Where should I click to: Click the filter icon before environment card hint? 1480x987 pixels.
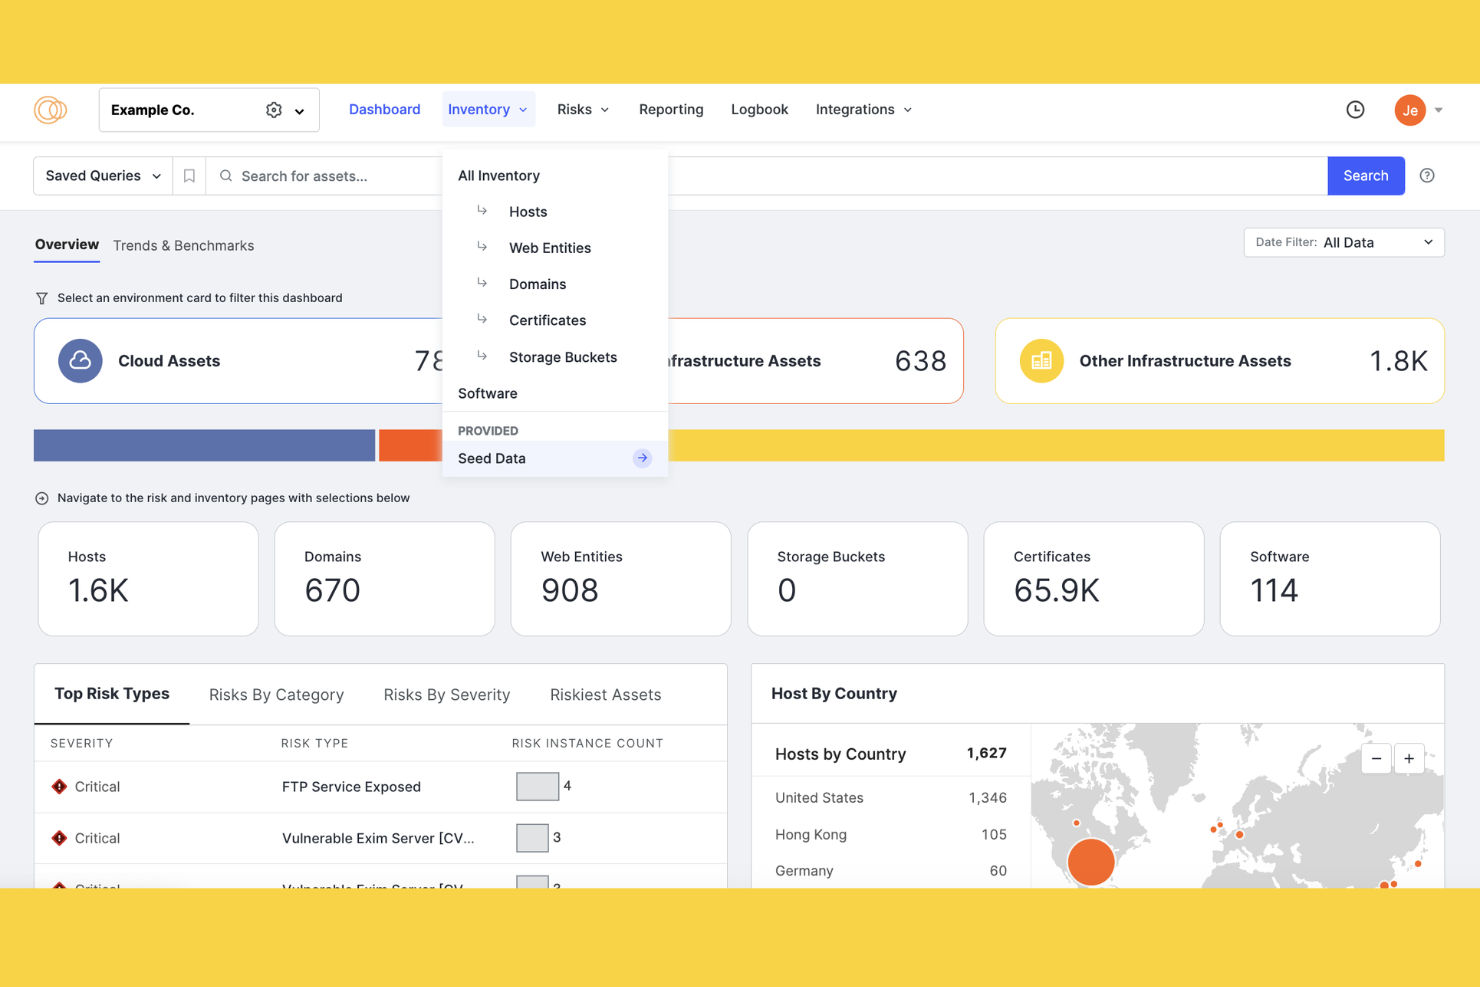pyautogui.click(x=41, y=297)
